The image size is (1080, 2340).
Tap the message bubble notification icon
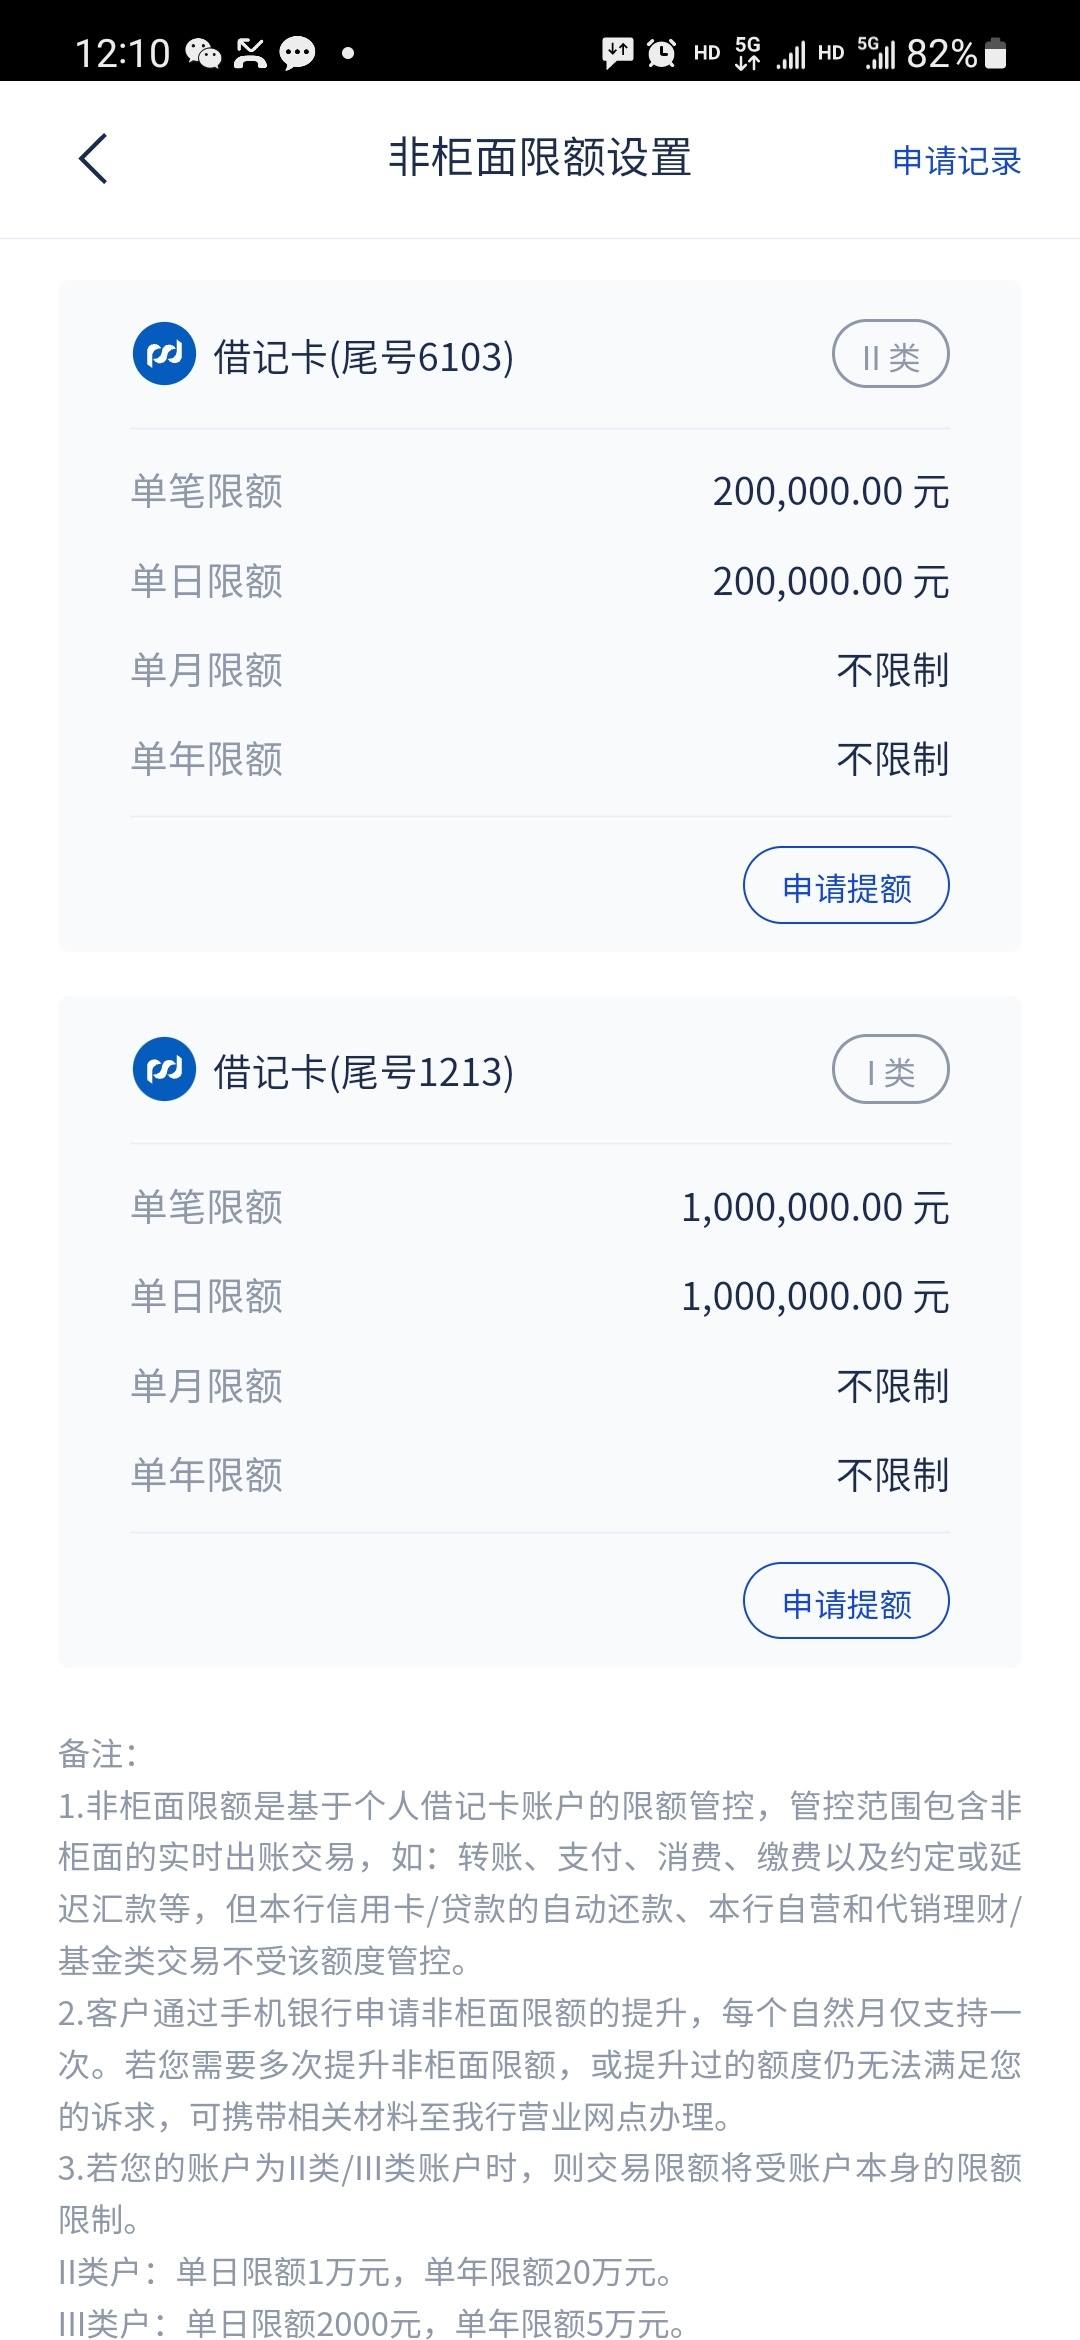[297, 53]
